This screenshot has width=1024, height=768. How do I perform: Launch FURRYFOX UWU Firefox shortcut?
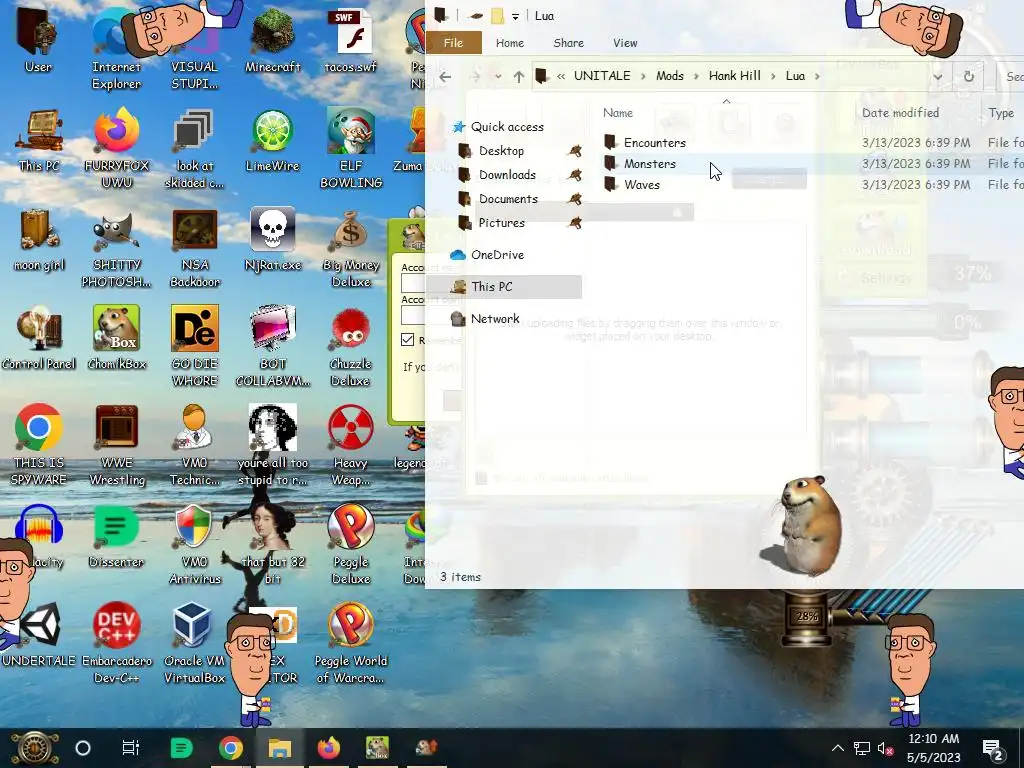[116, 148]
